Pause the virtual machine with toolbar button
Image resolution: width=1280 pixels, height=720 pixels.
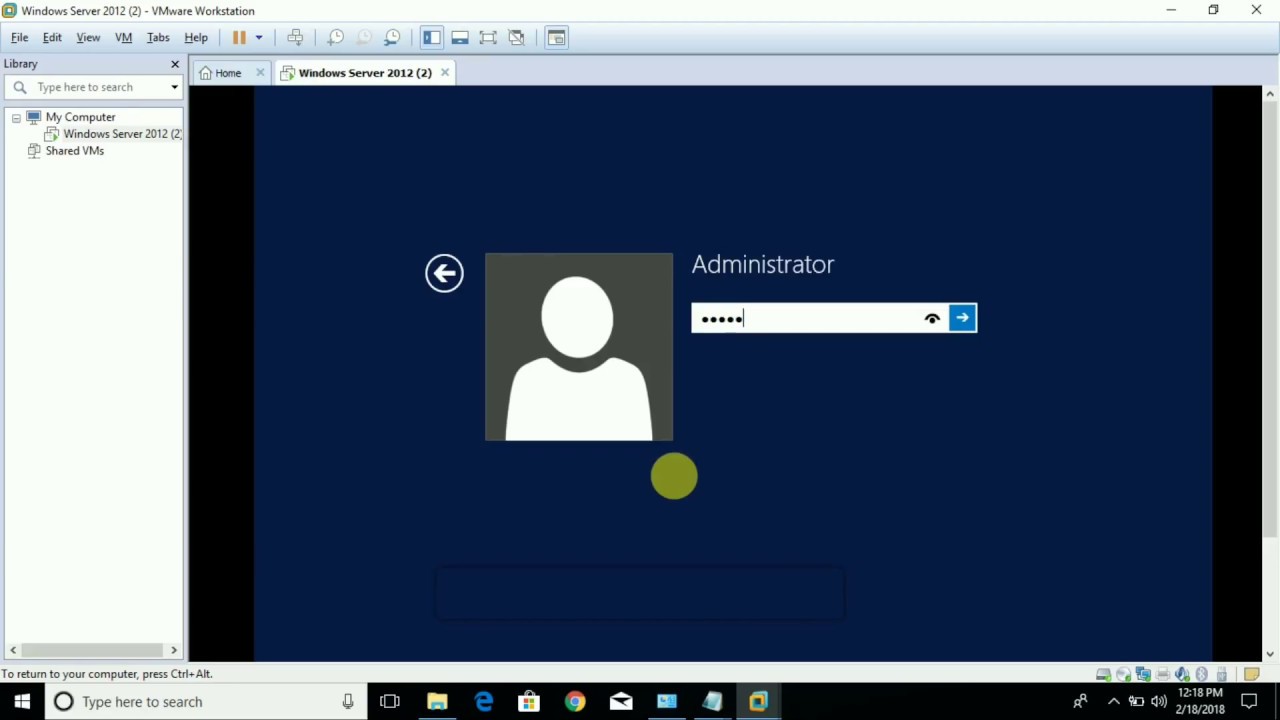239,37
